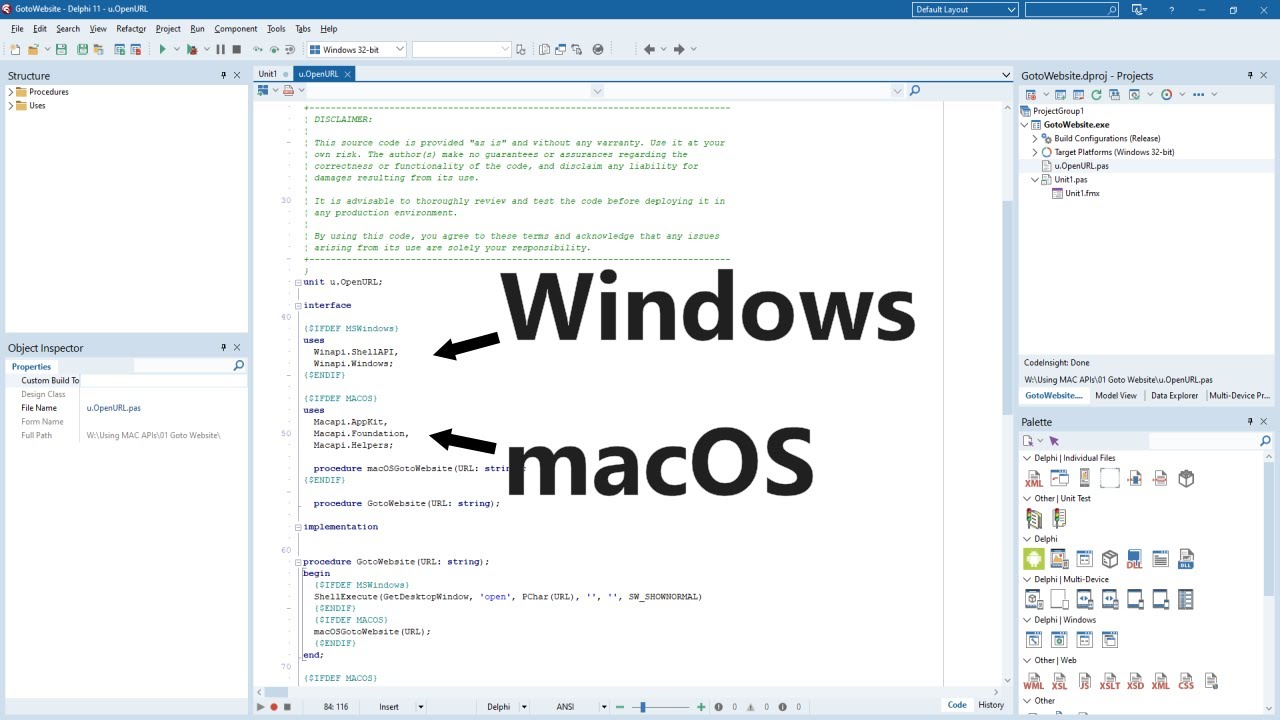Viewport: 1280px width, 720px height.
Task: Stop the program with the square icon
Action: [237, 49]
